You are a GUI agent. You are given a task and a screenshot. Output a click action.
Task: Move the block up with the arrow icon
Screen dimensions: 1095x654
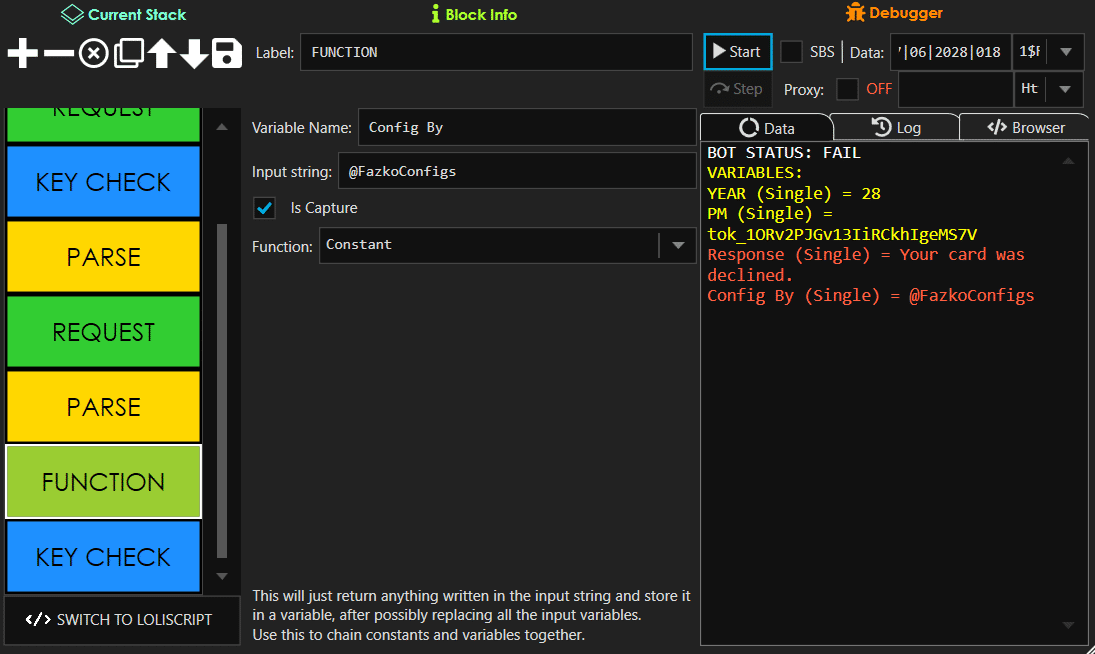coord(160,52)
